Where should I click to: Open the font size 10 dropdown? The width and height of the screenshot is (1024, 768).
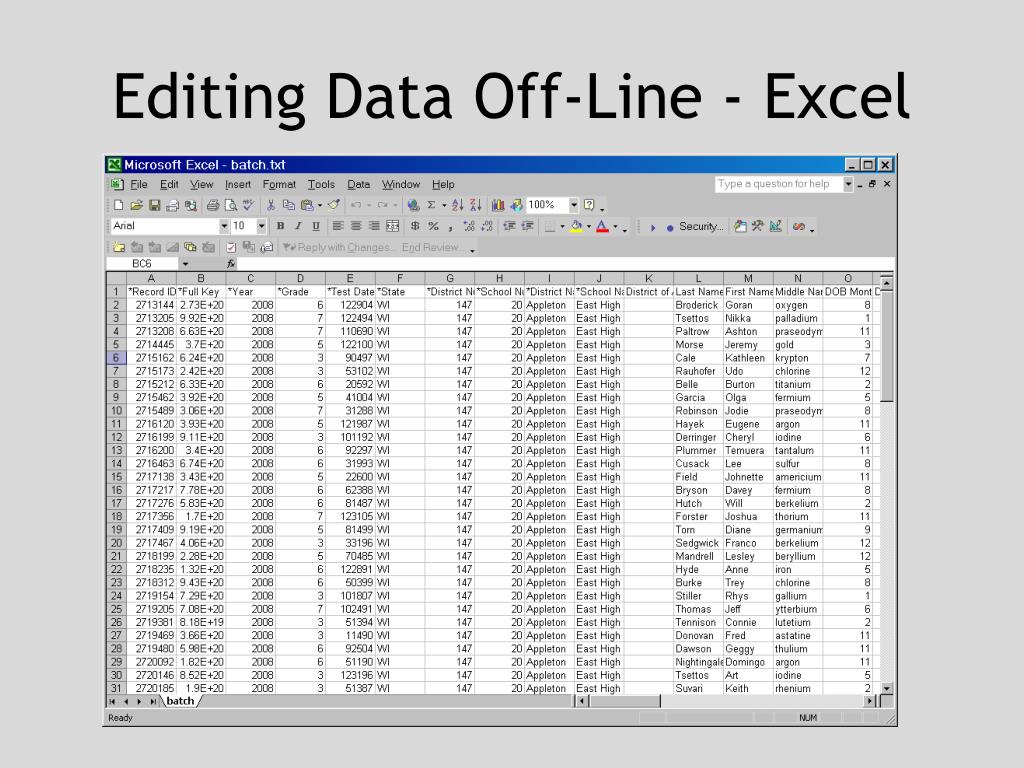point(261,227)
